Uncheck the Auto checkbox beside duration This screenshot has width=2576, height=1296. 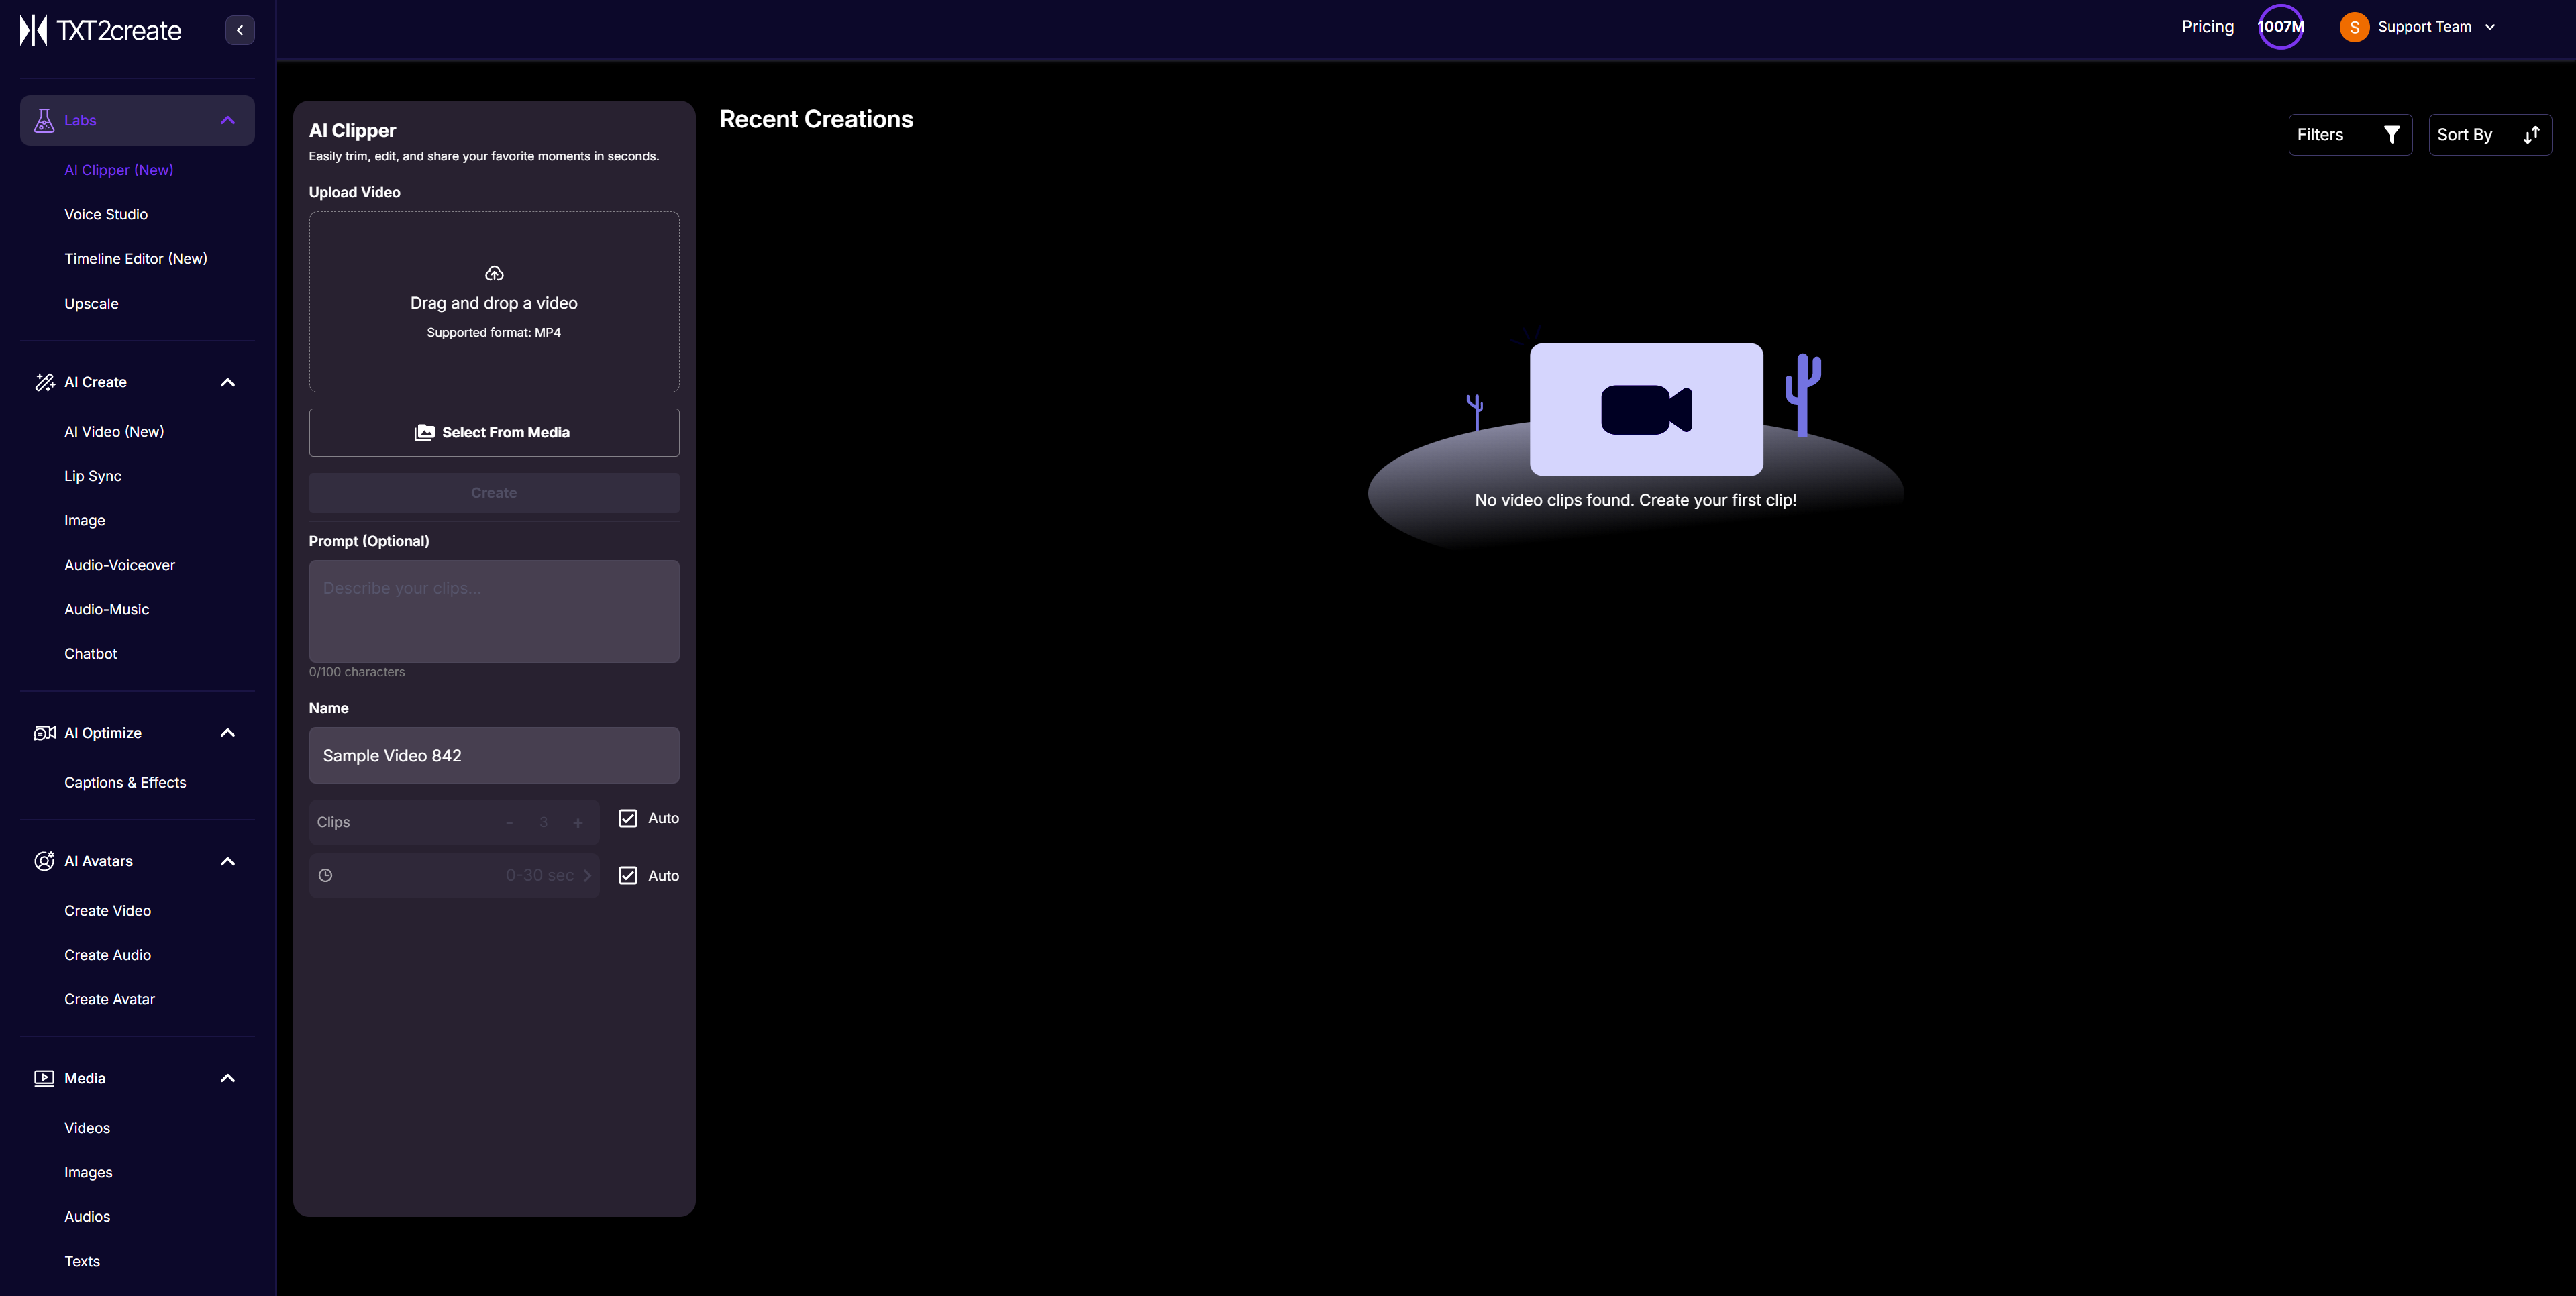click(628, 875)
